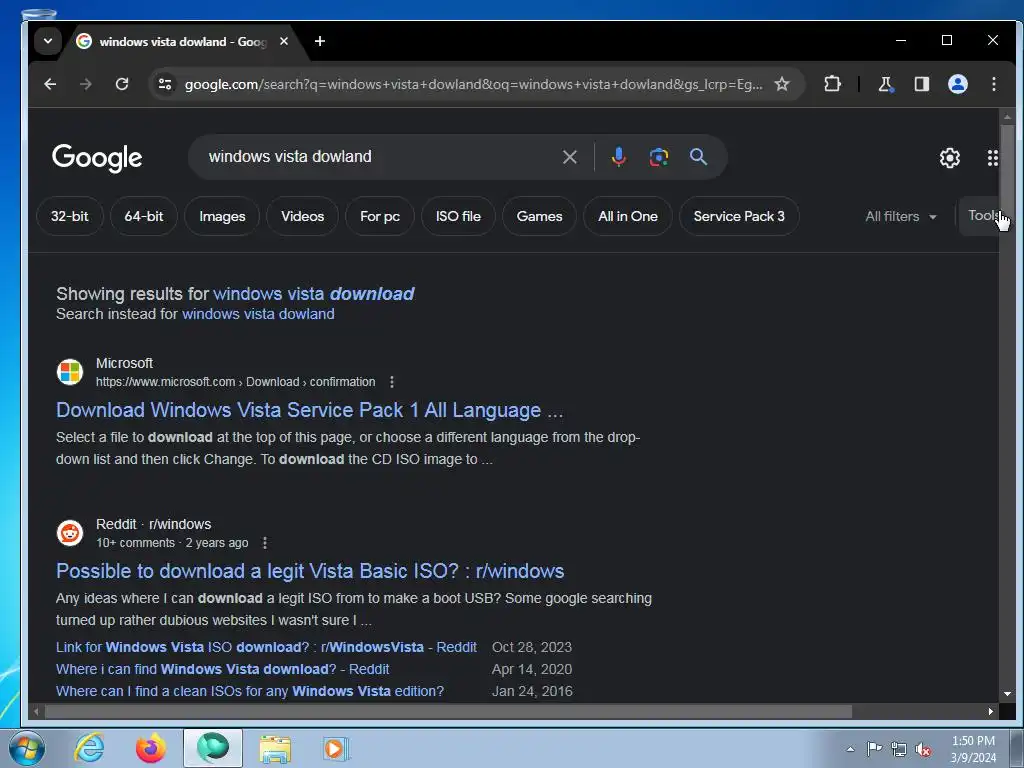Viewport: 1024px width, 768px height.
Task: Go back to the previous page
Action: coord(50,84)
